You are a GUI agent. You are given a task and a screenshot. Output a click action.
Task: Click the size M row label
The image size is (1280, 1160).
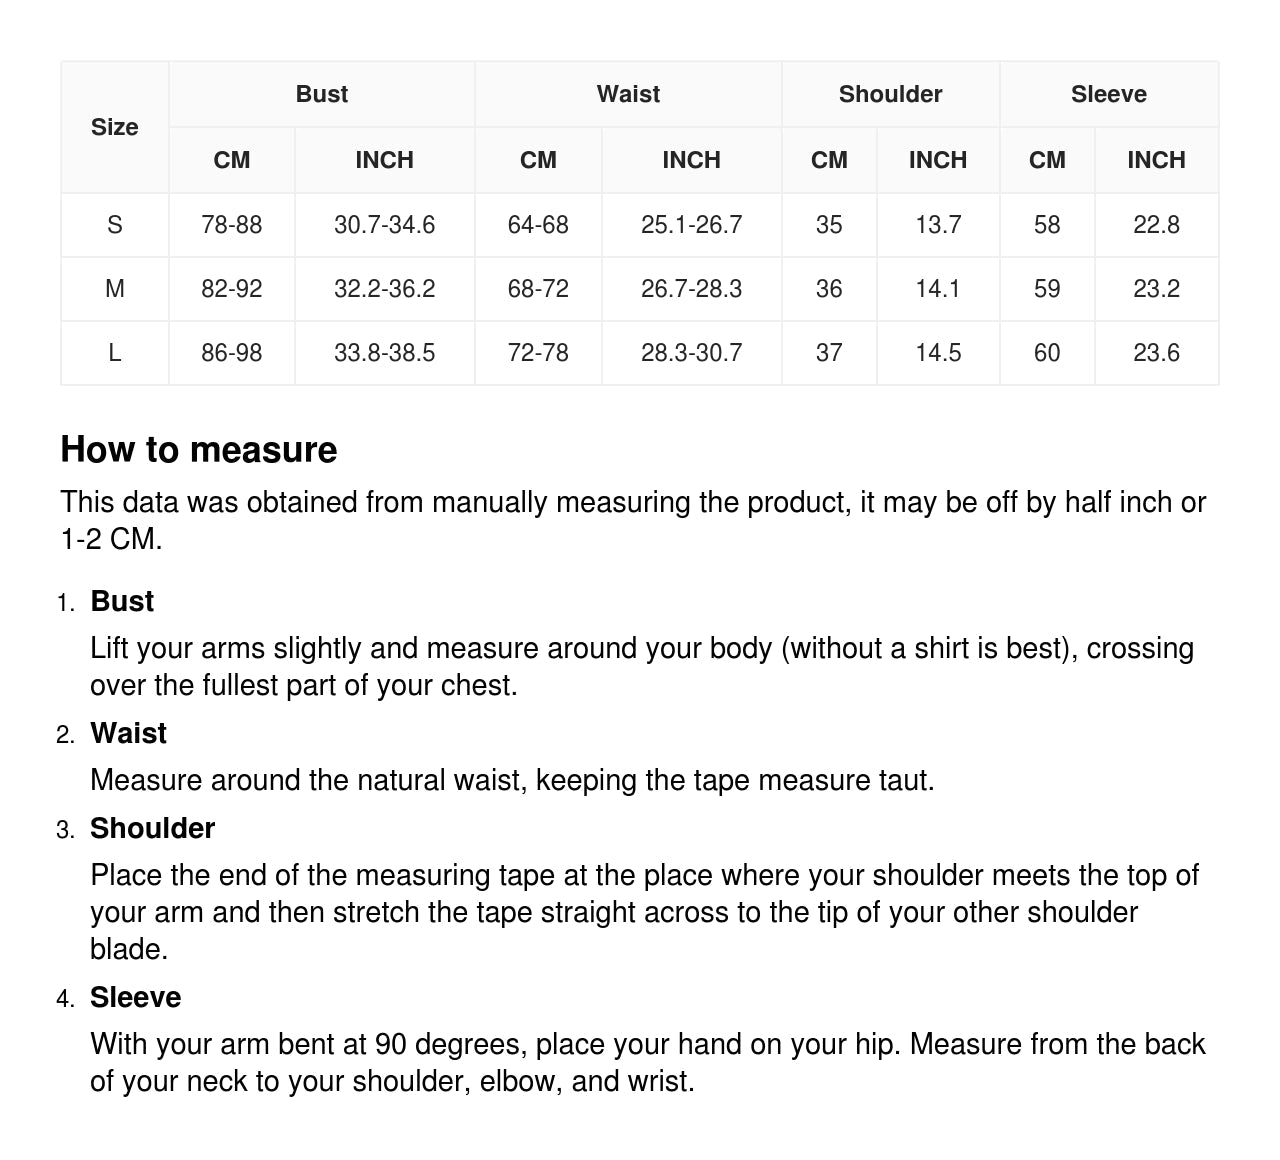coord(115,289)
